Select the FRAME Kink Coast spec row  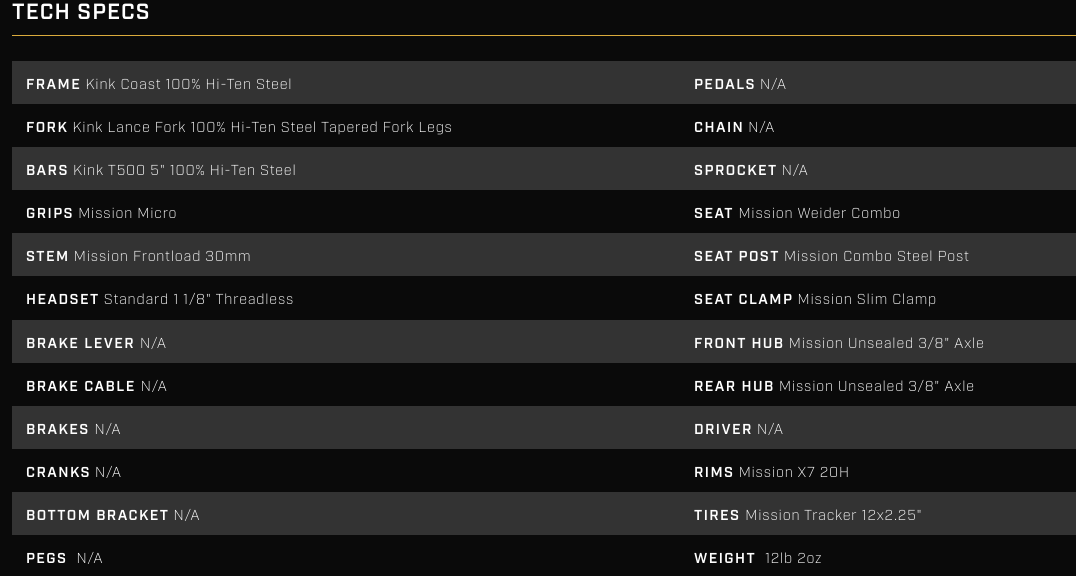pyautogui.click(x=159, y=84)
